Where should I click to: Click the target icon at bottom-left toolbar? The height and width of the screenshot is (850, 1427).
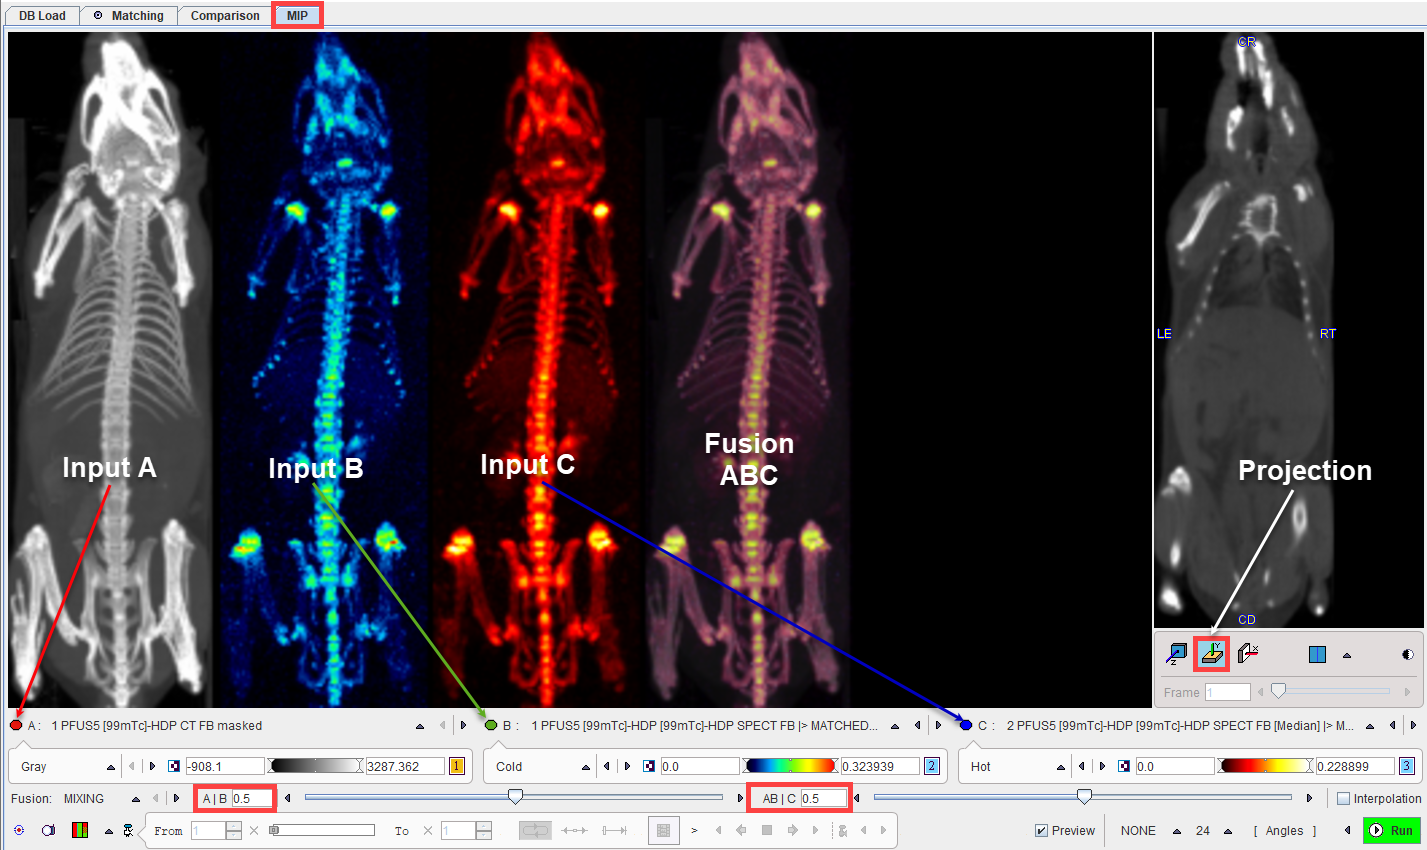(x=19, y=830)
